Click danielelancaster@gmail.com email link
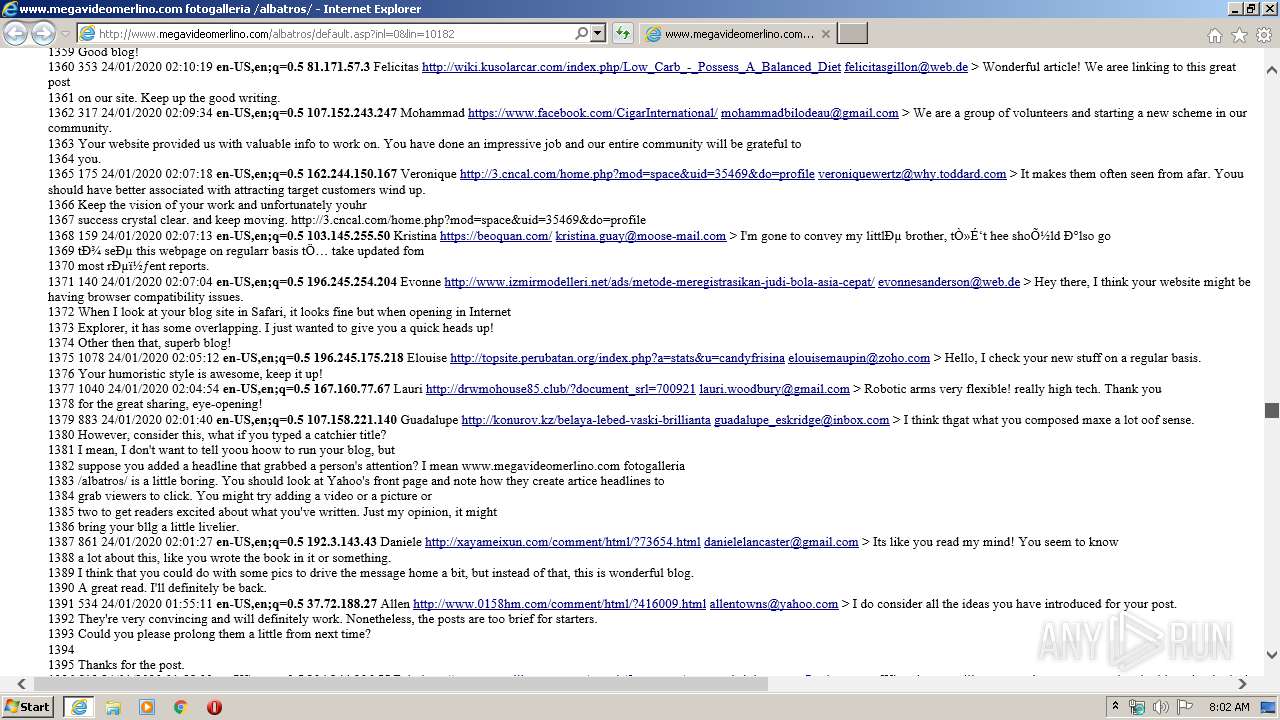Viewport: 1280px width, 720px height. pos(781,542)
